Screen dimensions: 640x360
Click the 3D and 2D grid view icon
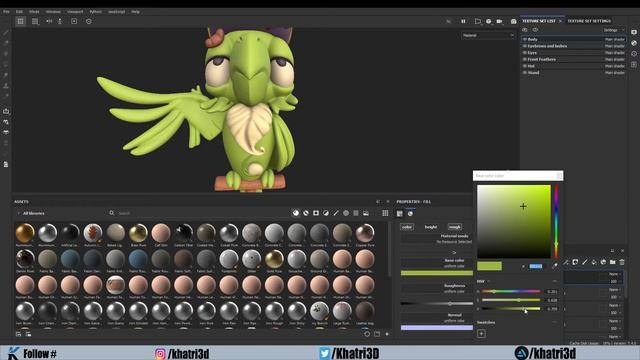tap(20, 21)
